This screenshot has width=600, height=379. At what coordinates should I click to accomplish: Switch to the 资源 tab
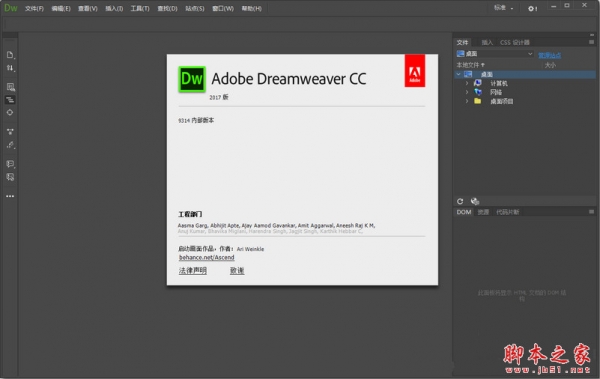pos(483,212)
